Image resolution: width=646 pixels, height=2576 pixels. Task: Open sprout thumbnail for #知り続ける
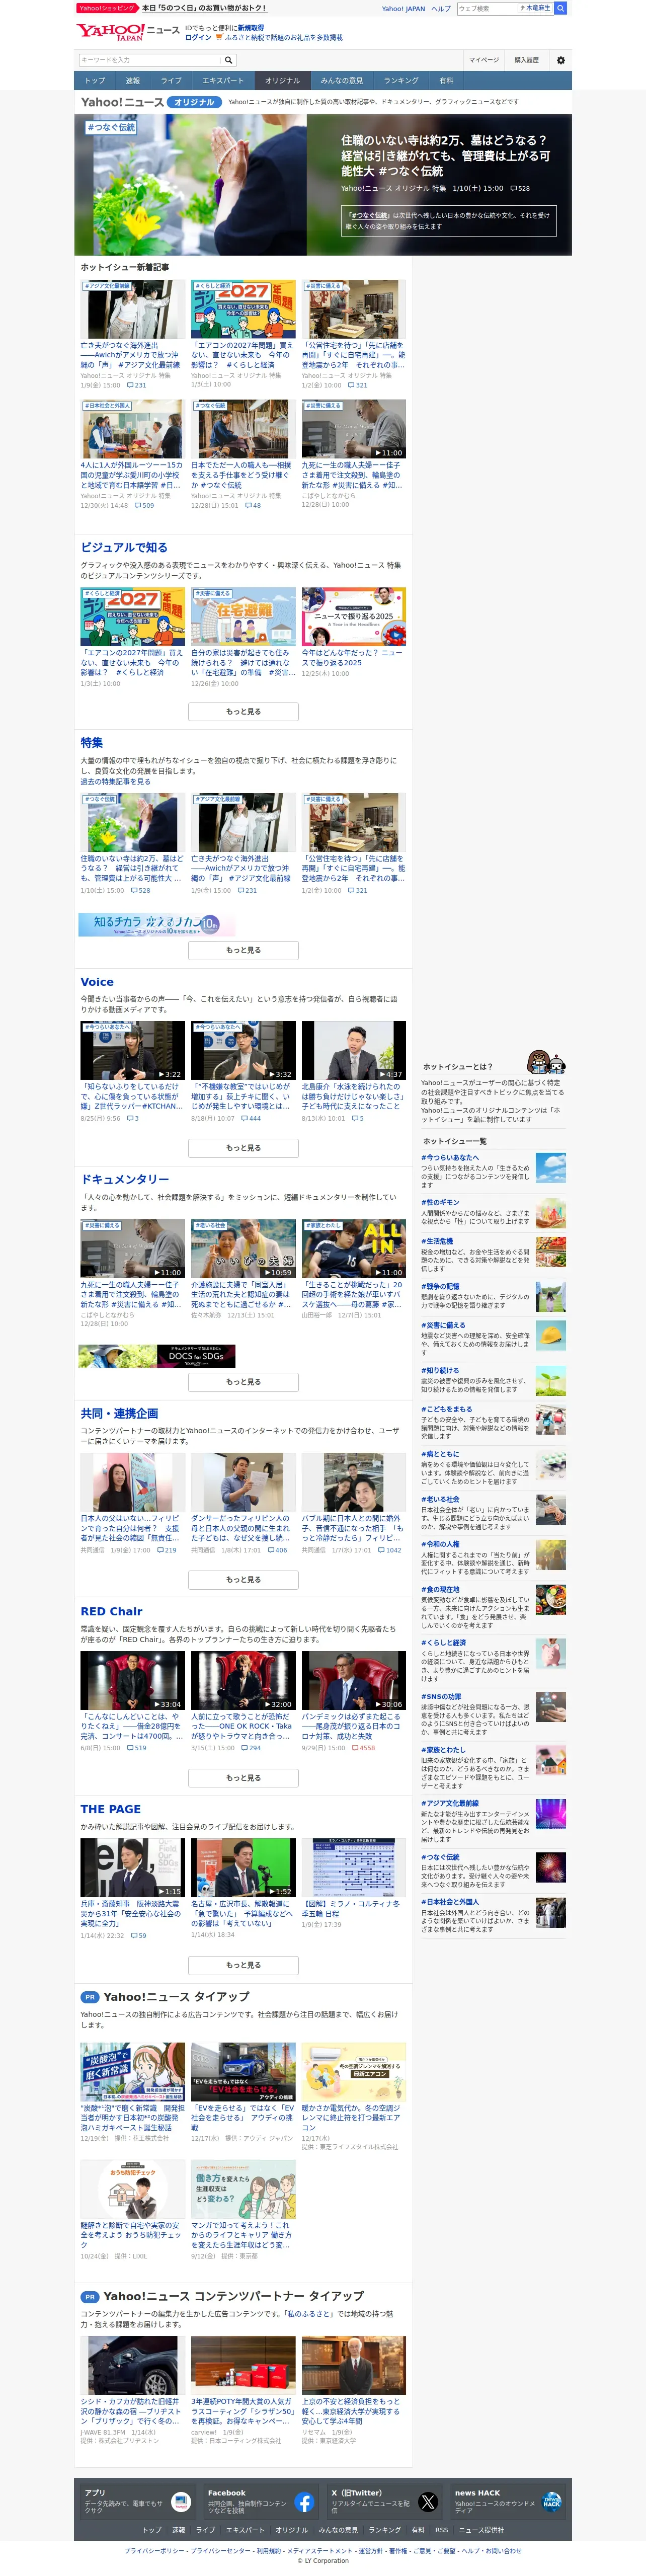click(x=551, y=1380)
